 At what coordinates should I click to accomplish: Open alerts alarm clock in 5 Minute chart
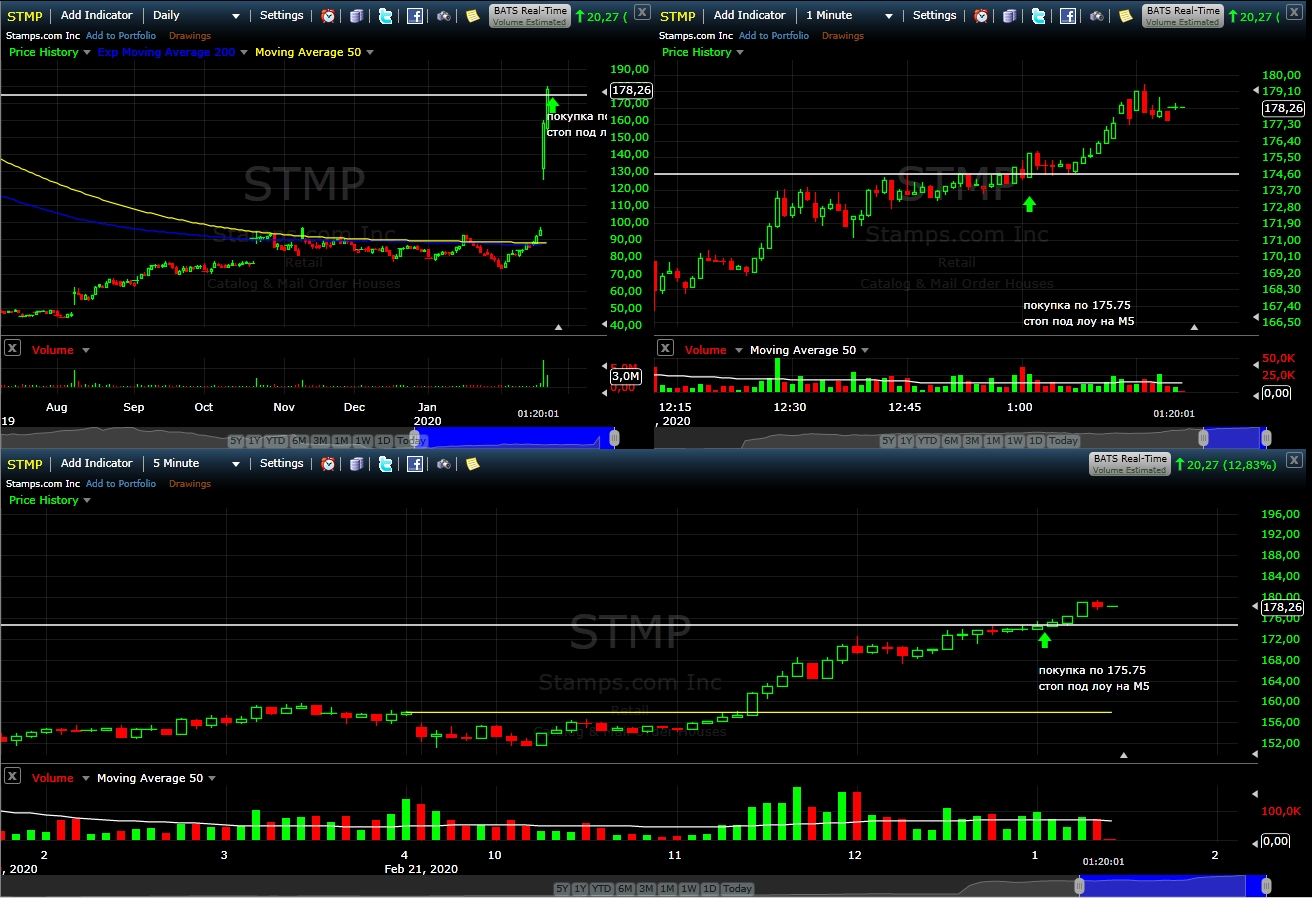pos(328,464)
